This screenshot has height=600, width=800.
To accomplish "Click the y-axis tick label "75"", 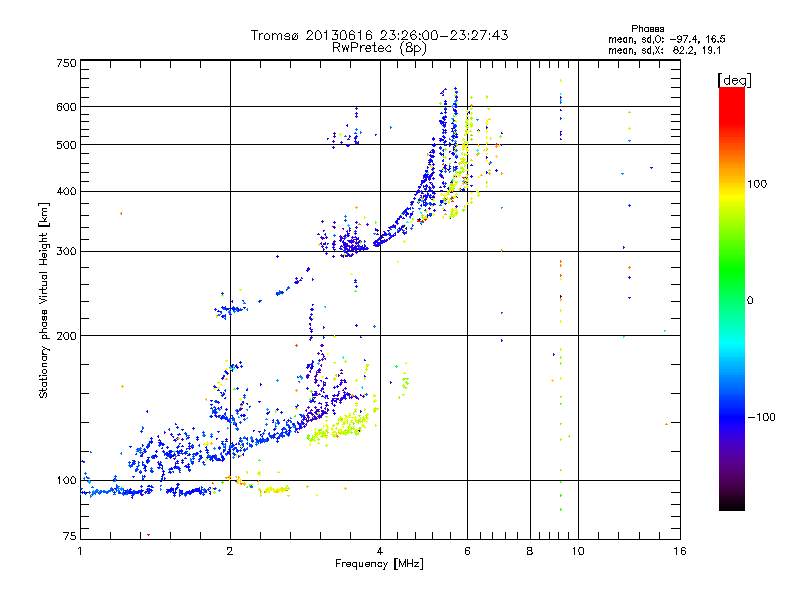I will click(x=70, y=536).
